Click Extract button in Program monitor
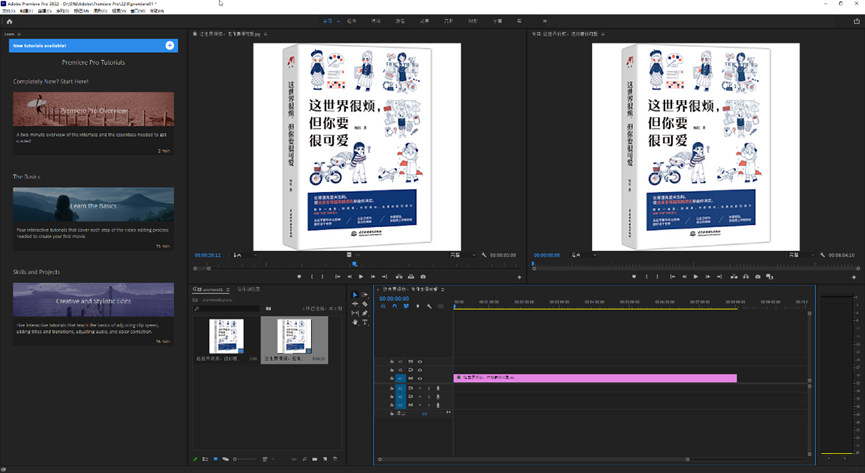Image resolution: width=865 pixels, height=473 pixels. pyautogui.click(x=746, y=277)
